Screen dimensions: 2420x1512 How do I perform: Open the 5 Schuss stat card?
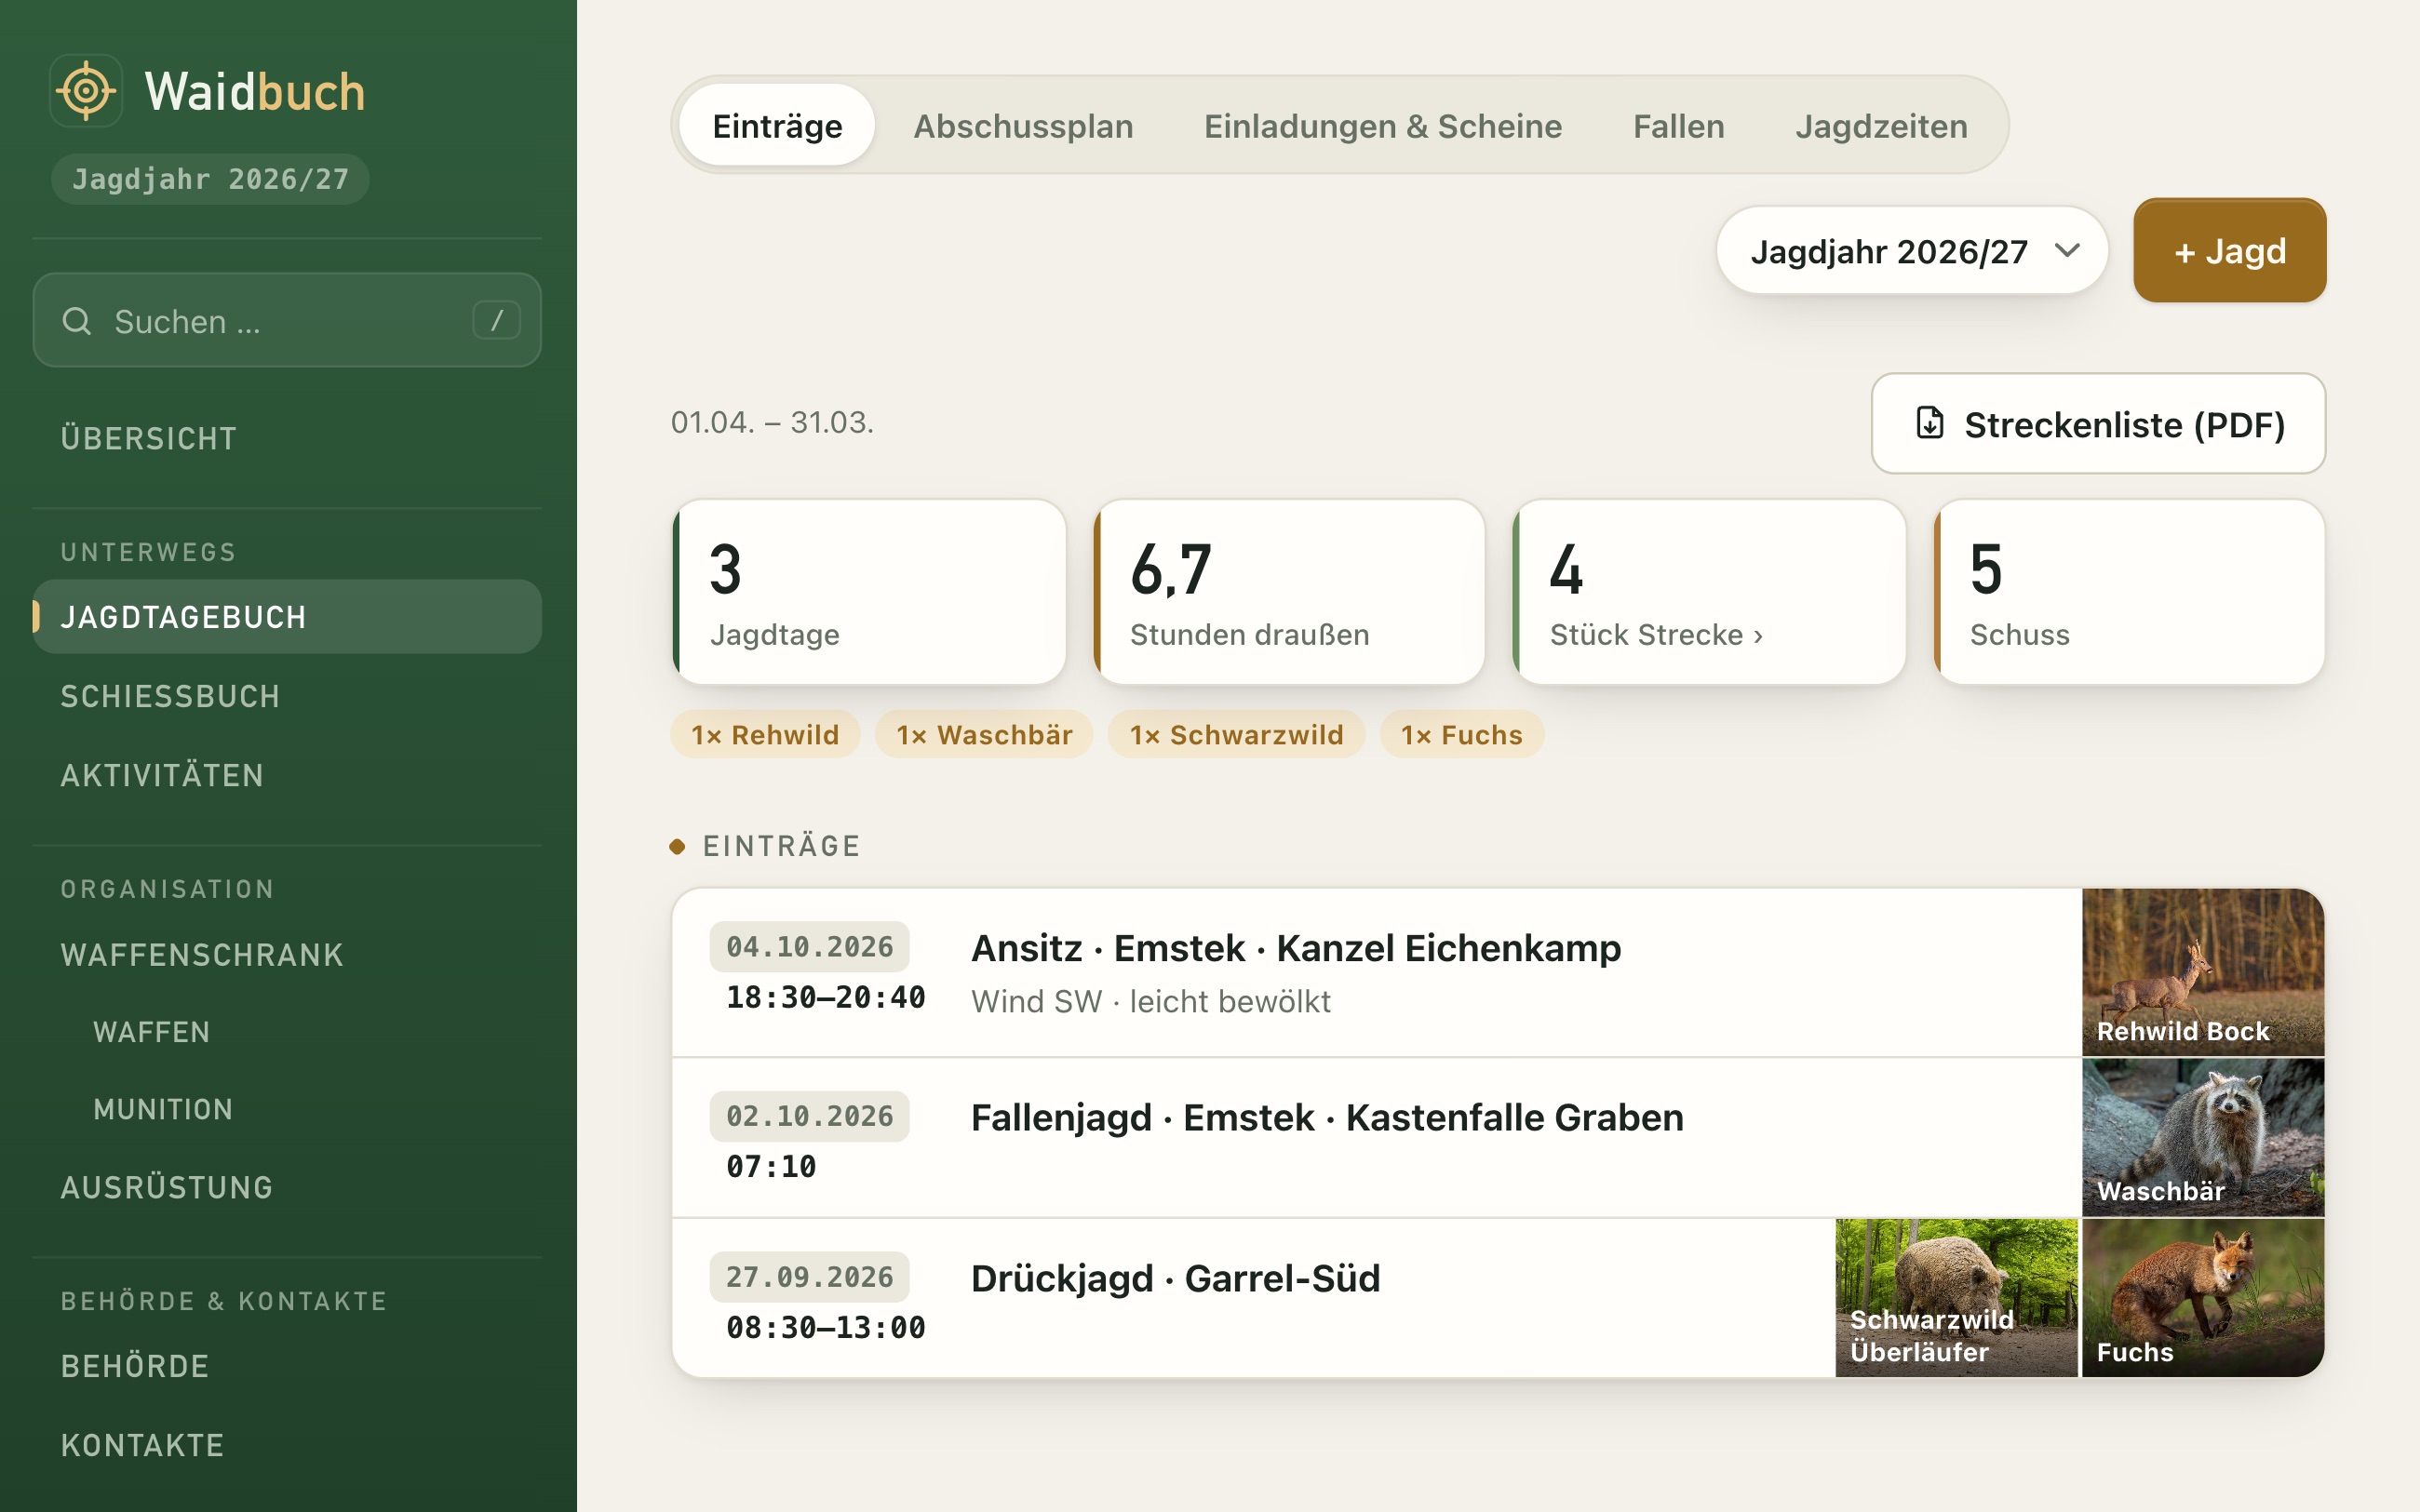(2129, 592)
